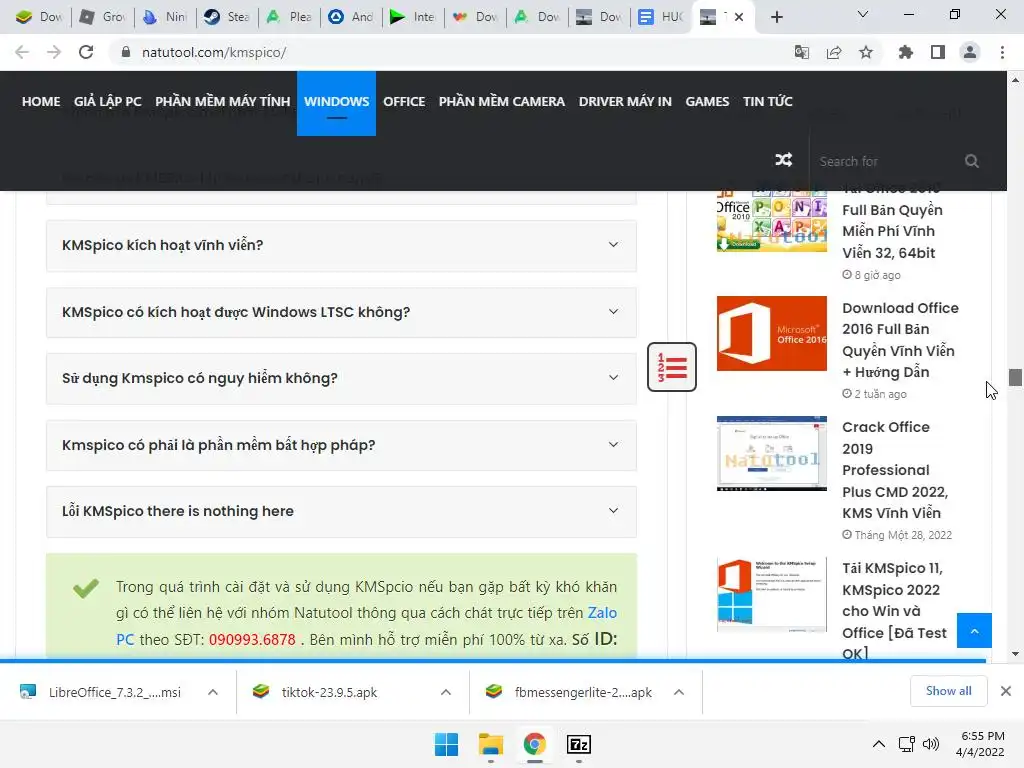The image size is (1024, 768).
Task: Click the browser forward arrow
Action: pos(54,52)
